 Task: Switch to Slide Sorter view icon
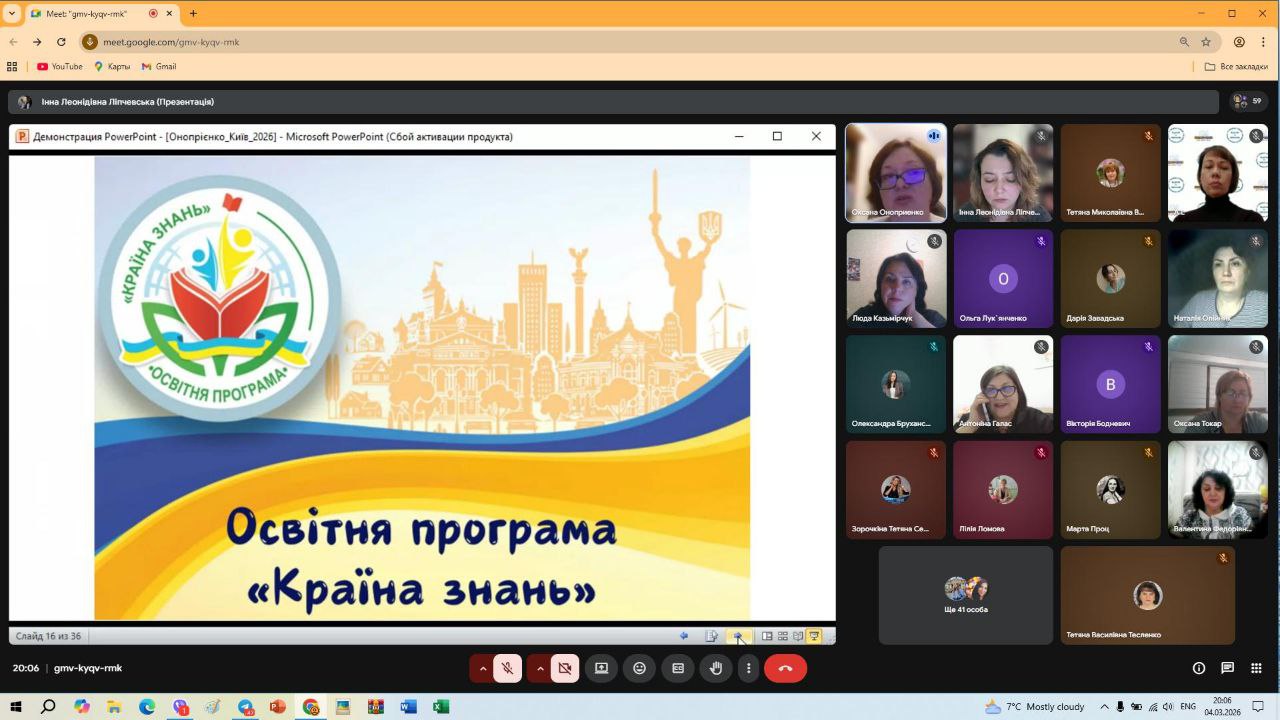pos(781,635)
